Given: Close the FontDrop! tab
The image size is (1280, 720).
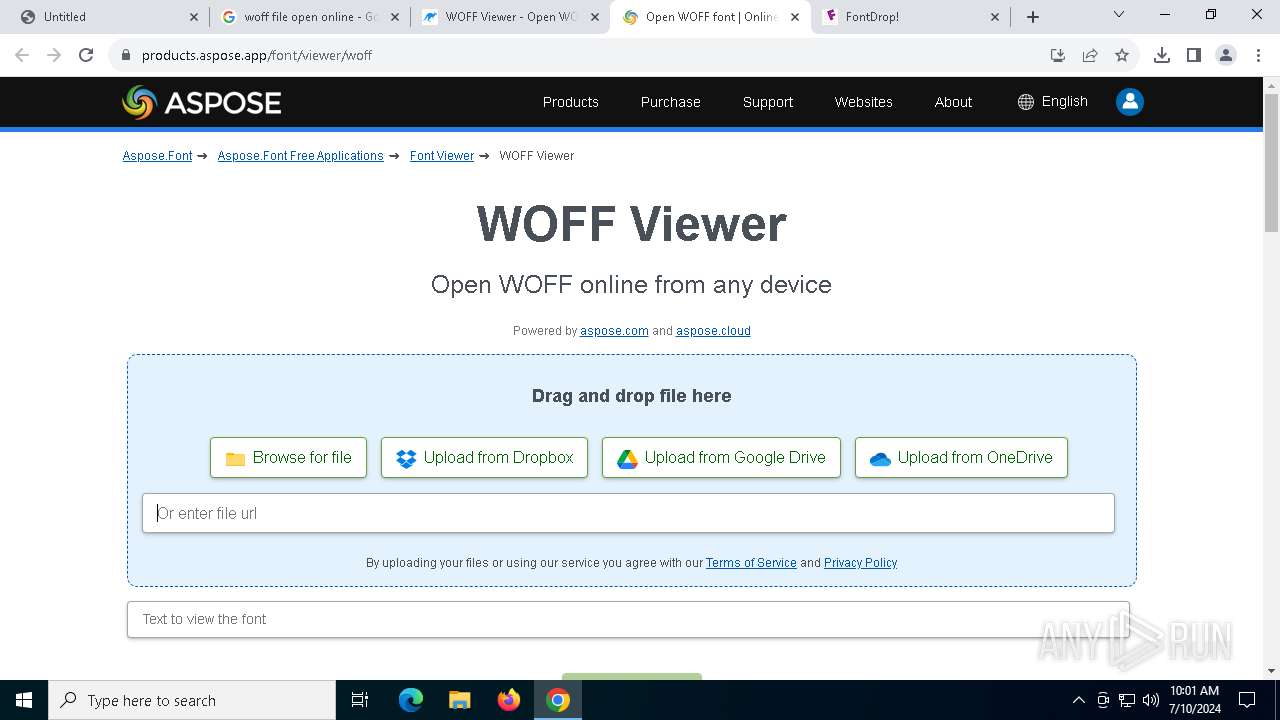Looking at the screenshot, I should pyautogui.click(x=995, y=17).
